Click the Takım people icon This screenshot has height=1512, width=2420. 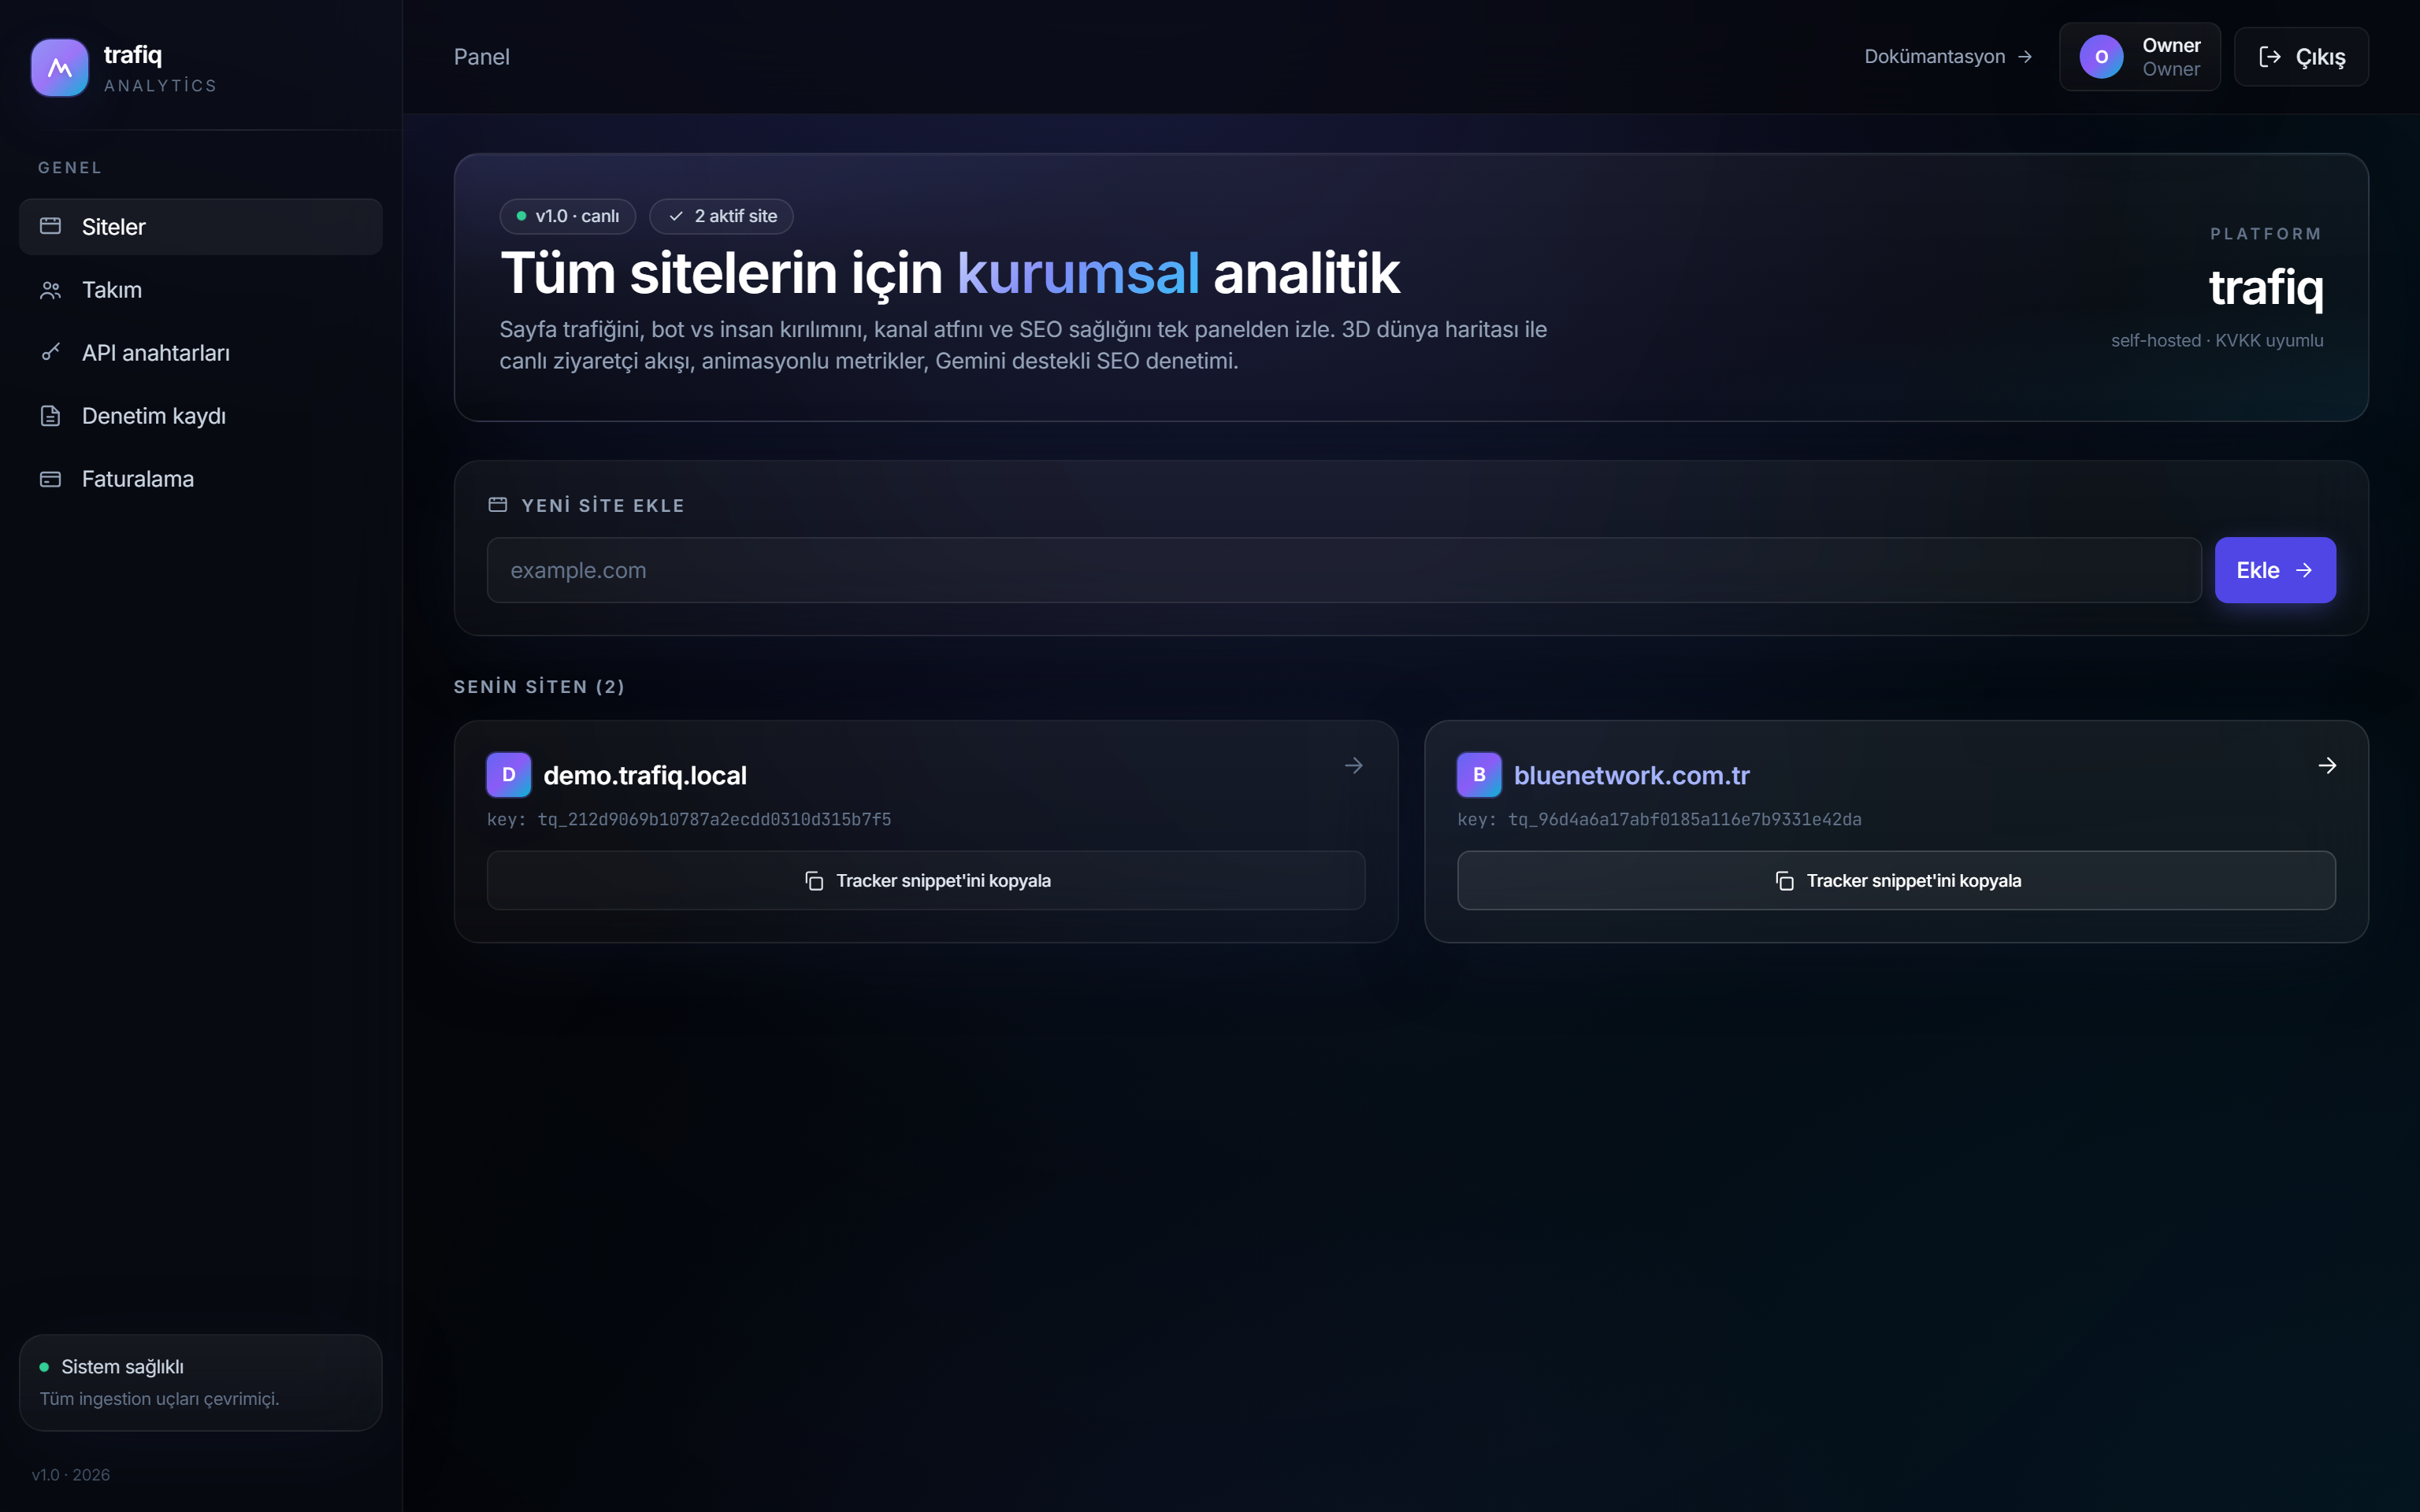[51, 290]
